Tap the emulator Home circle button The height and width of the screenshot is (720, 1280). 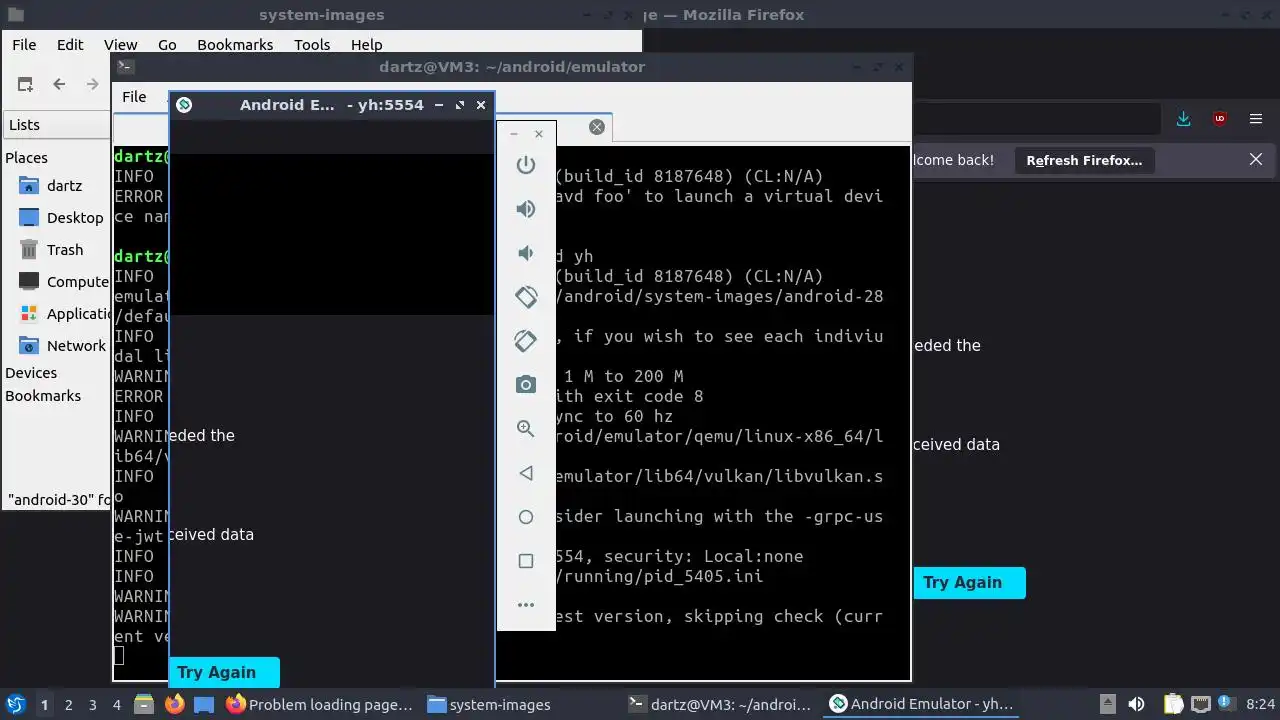(x=526, y=517)
